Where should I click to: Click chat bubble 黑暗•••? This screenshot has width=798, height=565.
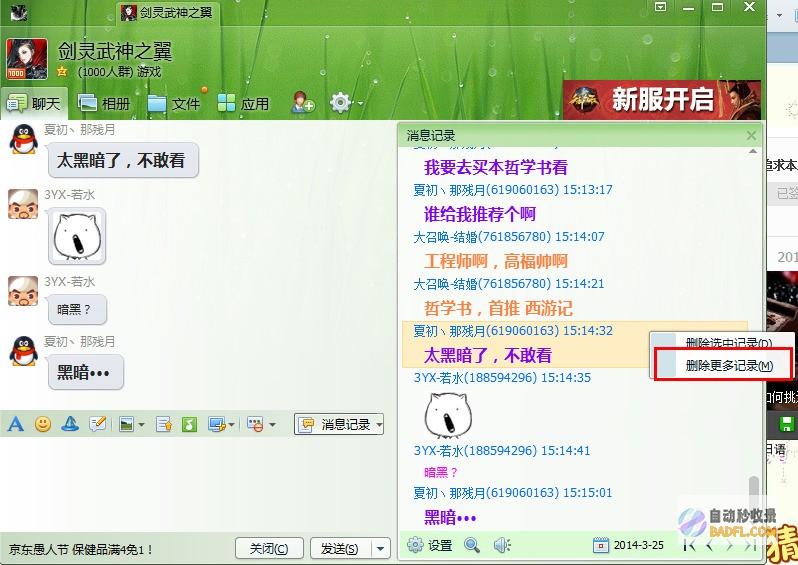coord(85,373)
